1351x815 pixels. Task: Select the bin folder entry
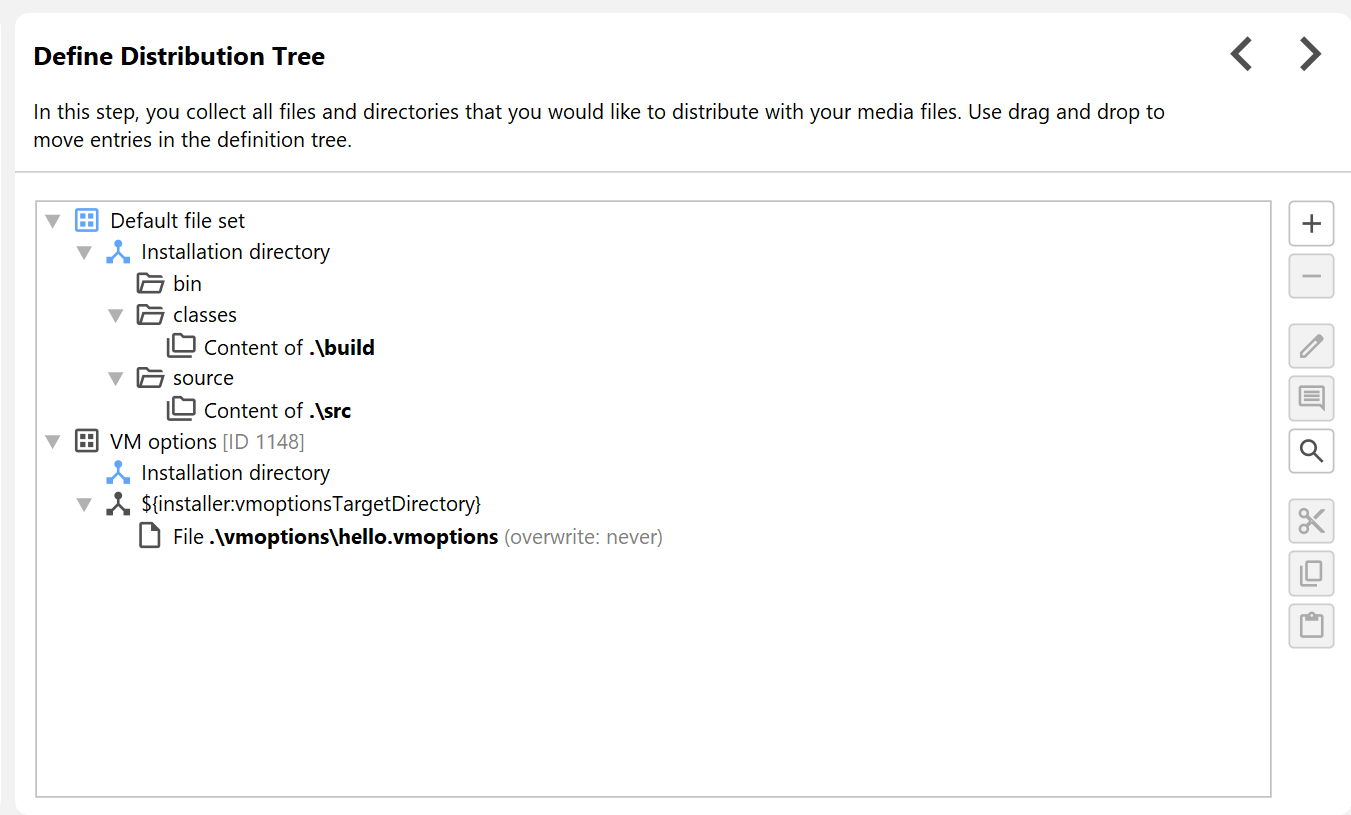click(x=186, y=284)
